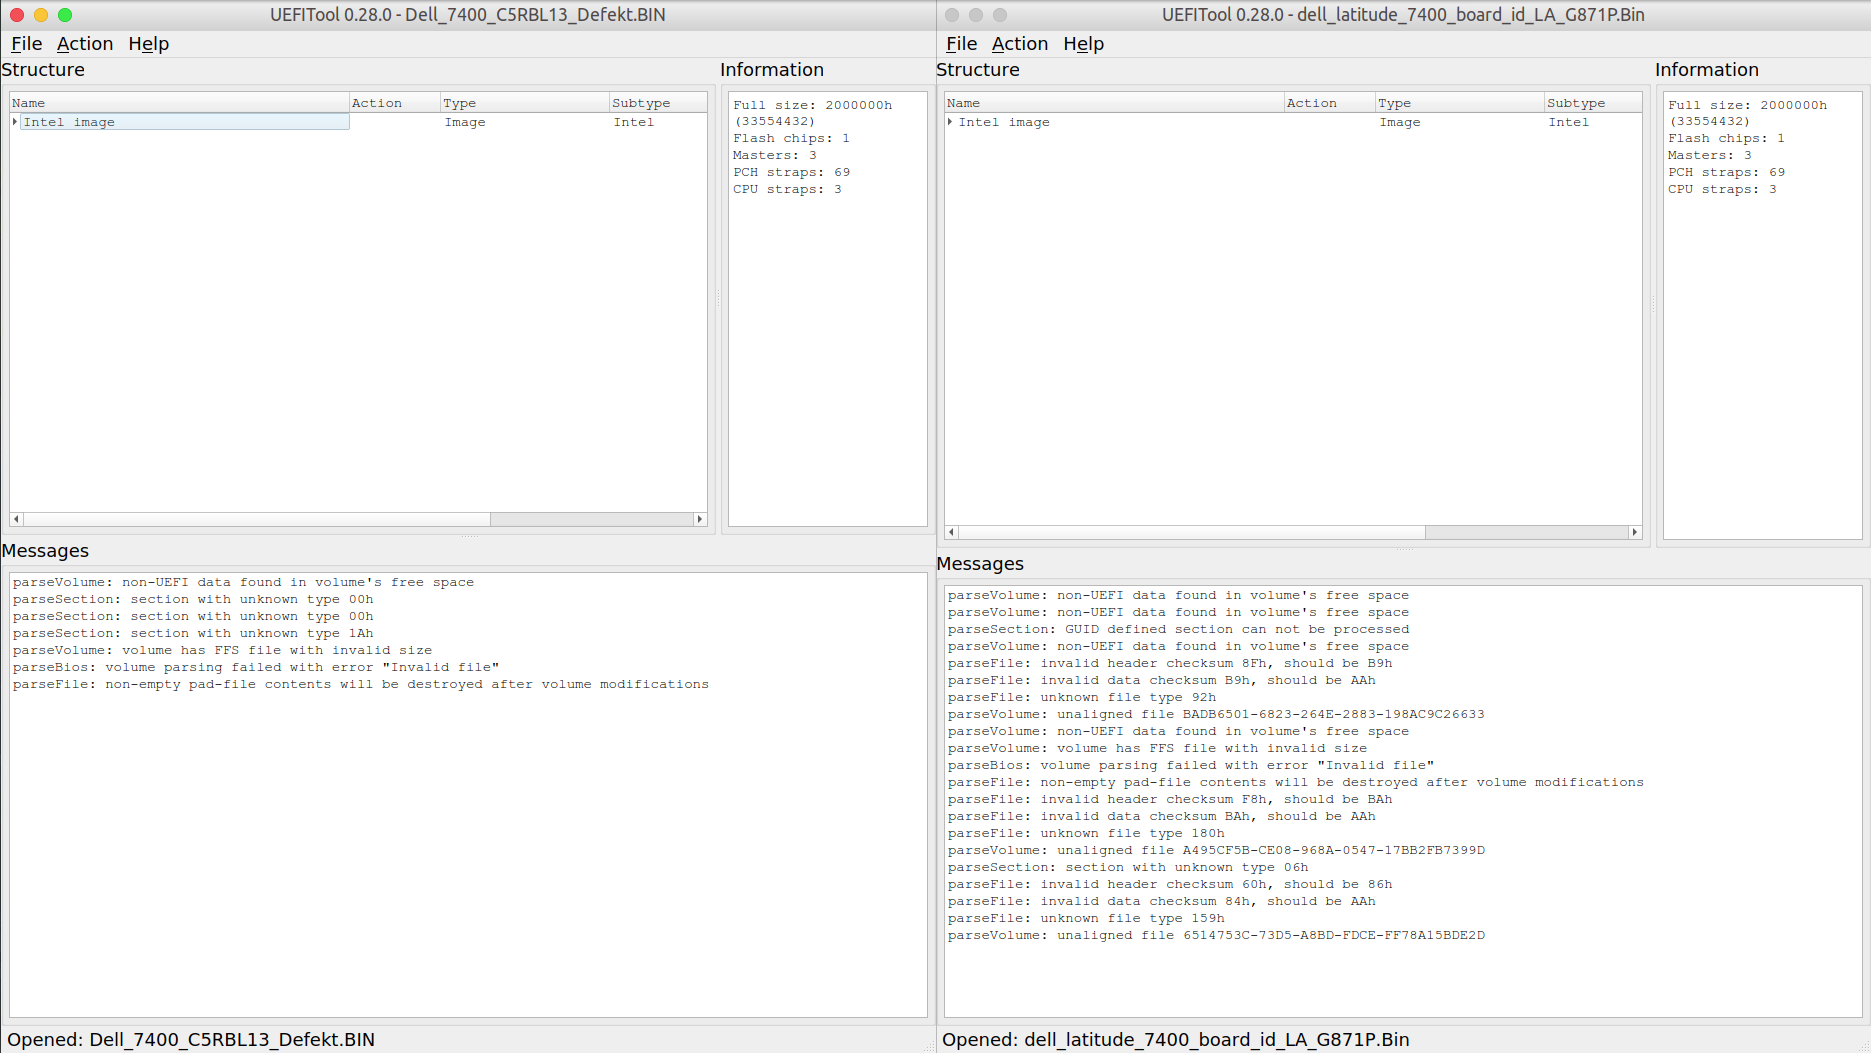Close the Defekt.BIN window with red button
This screenshot has height=1053, width=1871.
point(16,15)
